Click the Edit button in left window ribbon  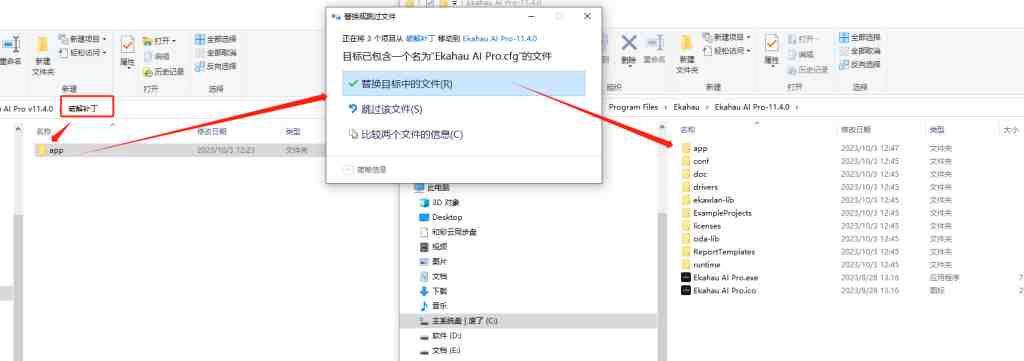coord(157,56)
